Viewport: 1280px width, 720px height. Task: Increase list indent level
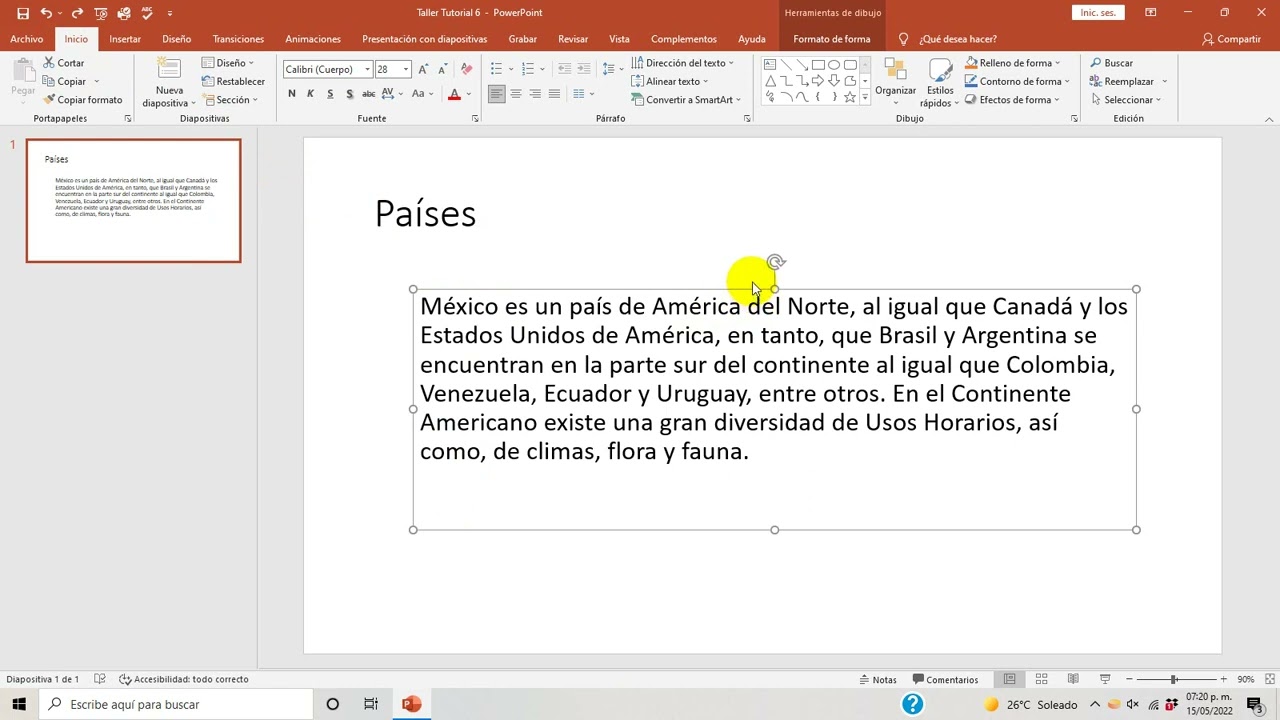click(x=584, y=69)
